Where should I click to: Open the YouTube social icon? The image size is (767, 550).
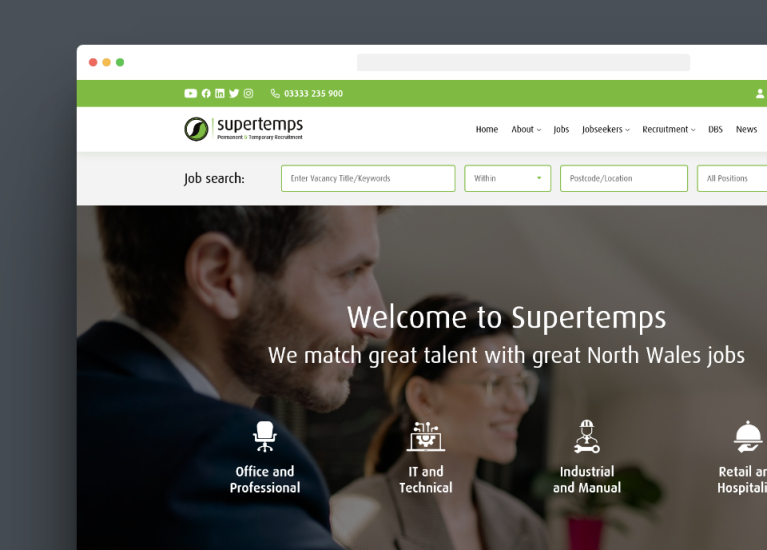tap(190, 93)
